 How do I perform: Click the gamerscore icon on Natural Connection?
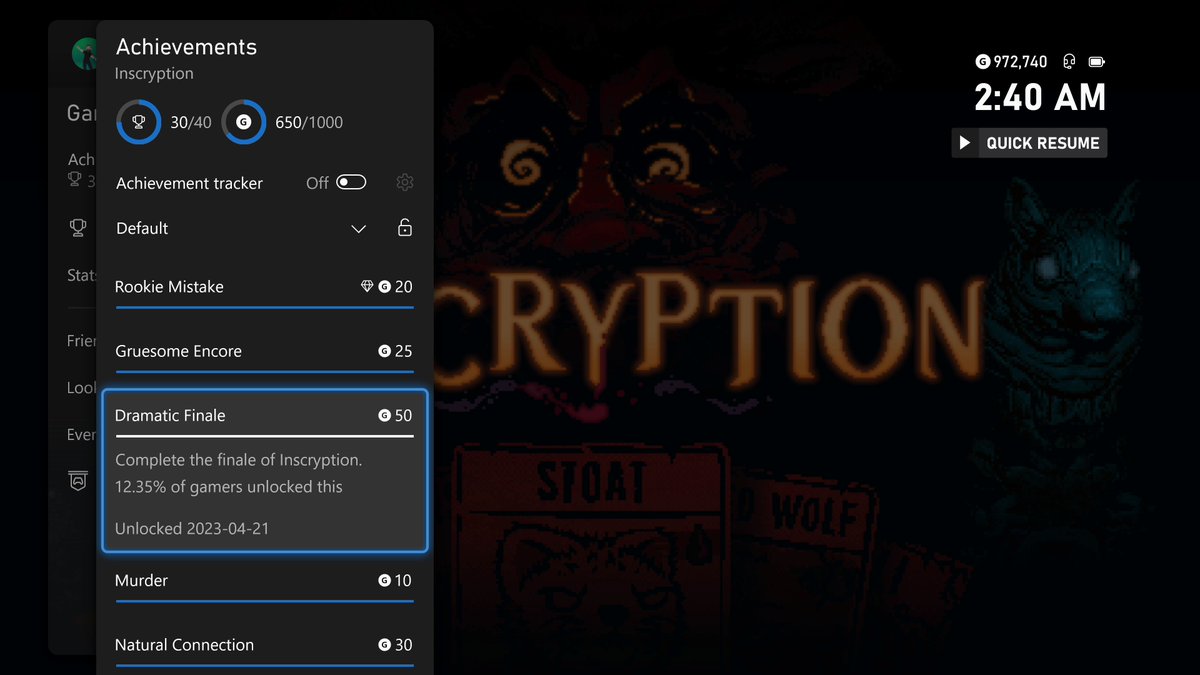click(x=384, y=645)
